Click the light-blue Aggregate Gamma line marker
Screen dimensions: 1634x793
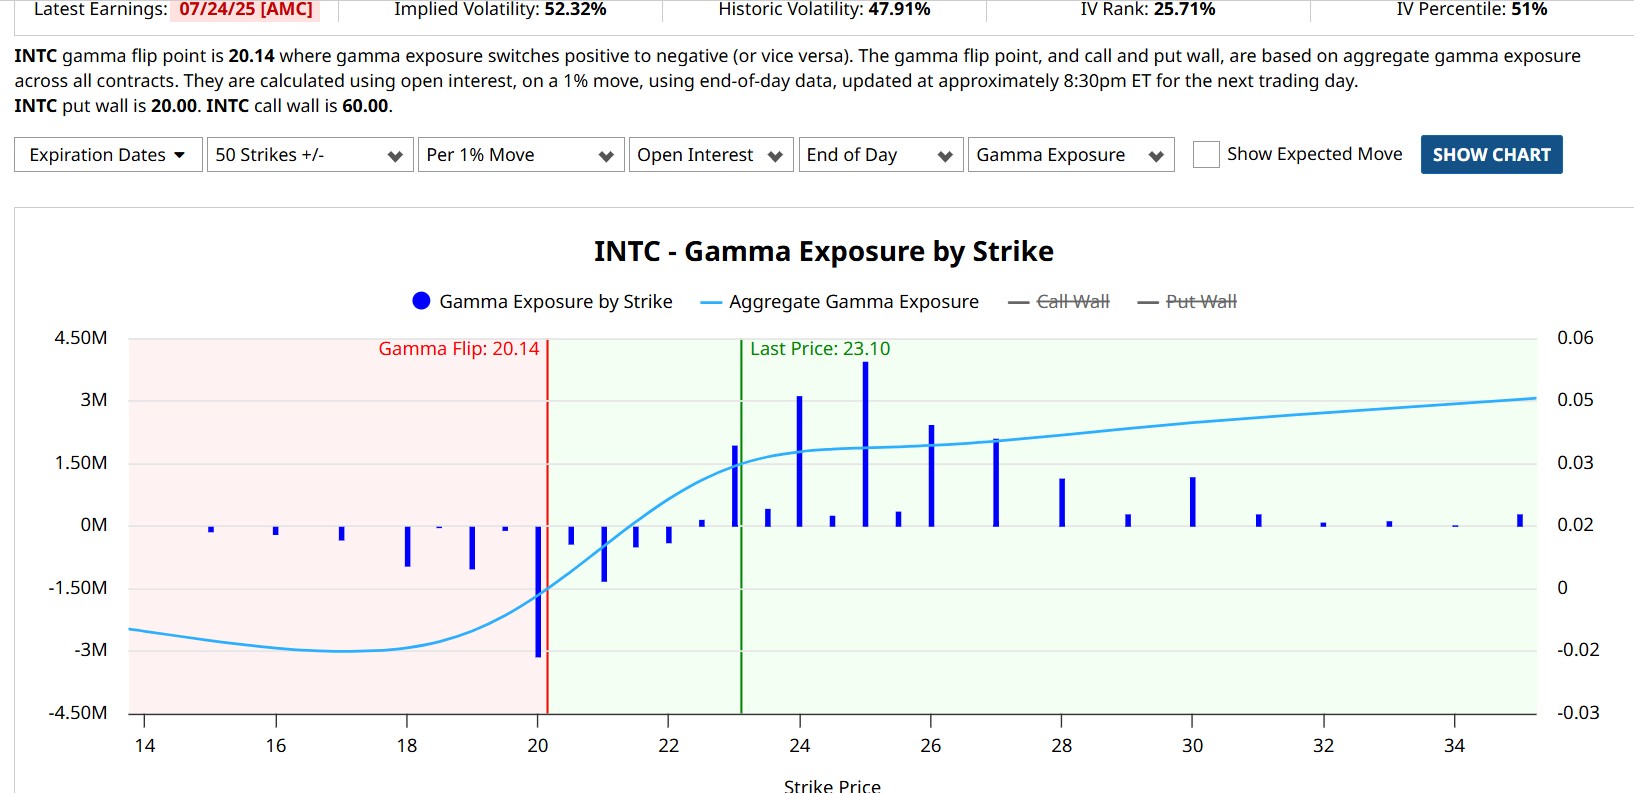[x=711, y=303]
